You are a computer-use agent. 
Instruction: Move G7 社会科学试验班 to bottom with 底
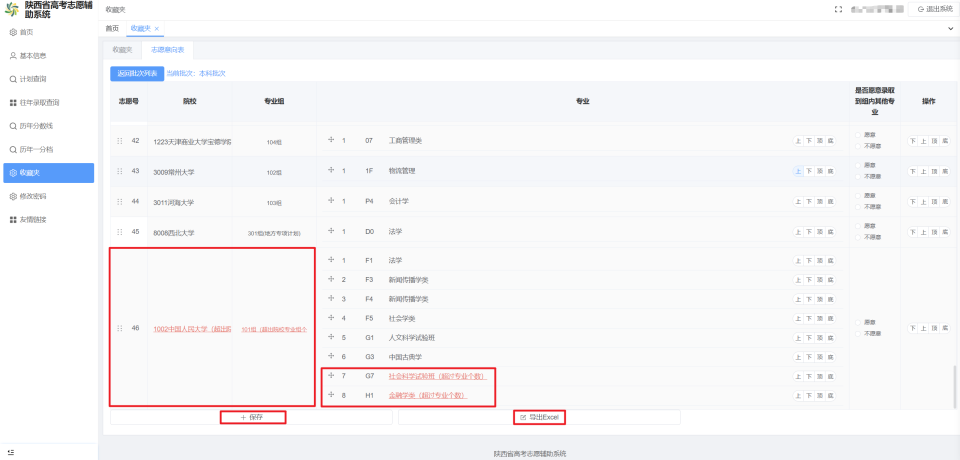coord(831,377)
